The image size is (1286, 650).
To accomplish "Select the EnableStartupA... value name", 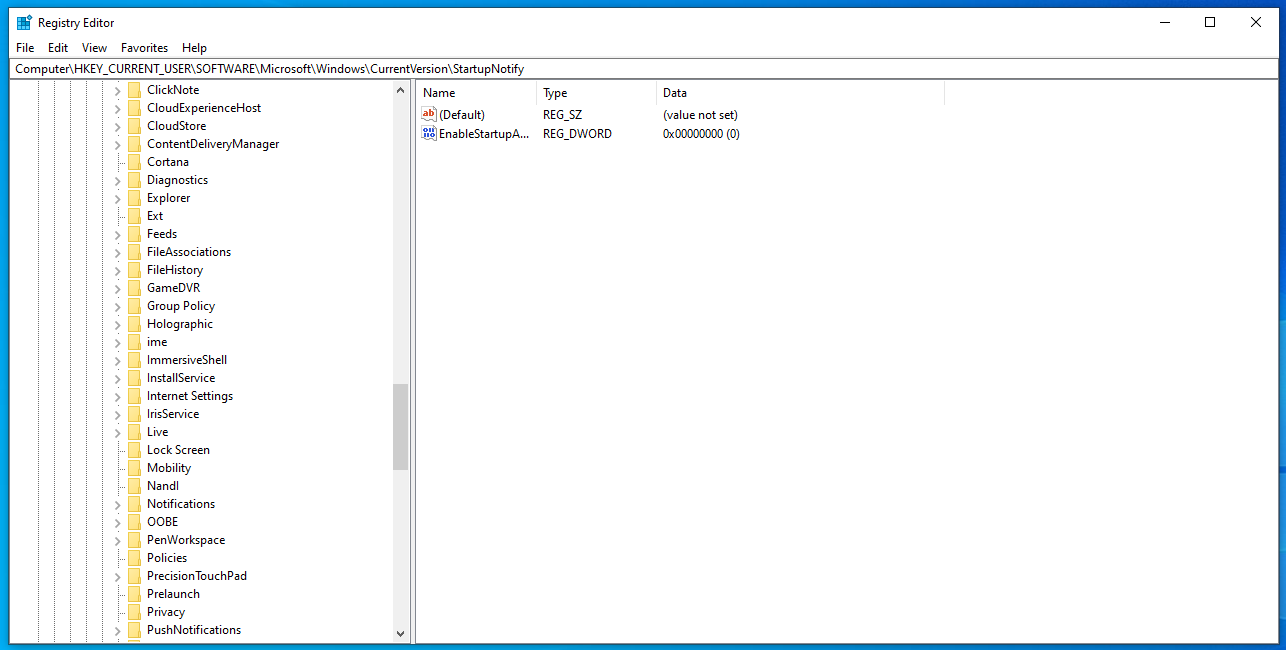I will pyautogui.click(x=484, y=134).
